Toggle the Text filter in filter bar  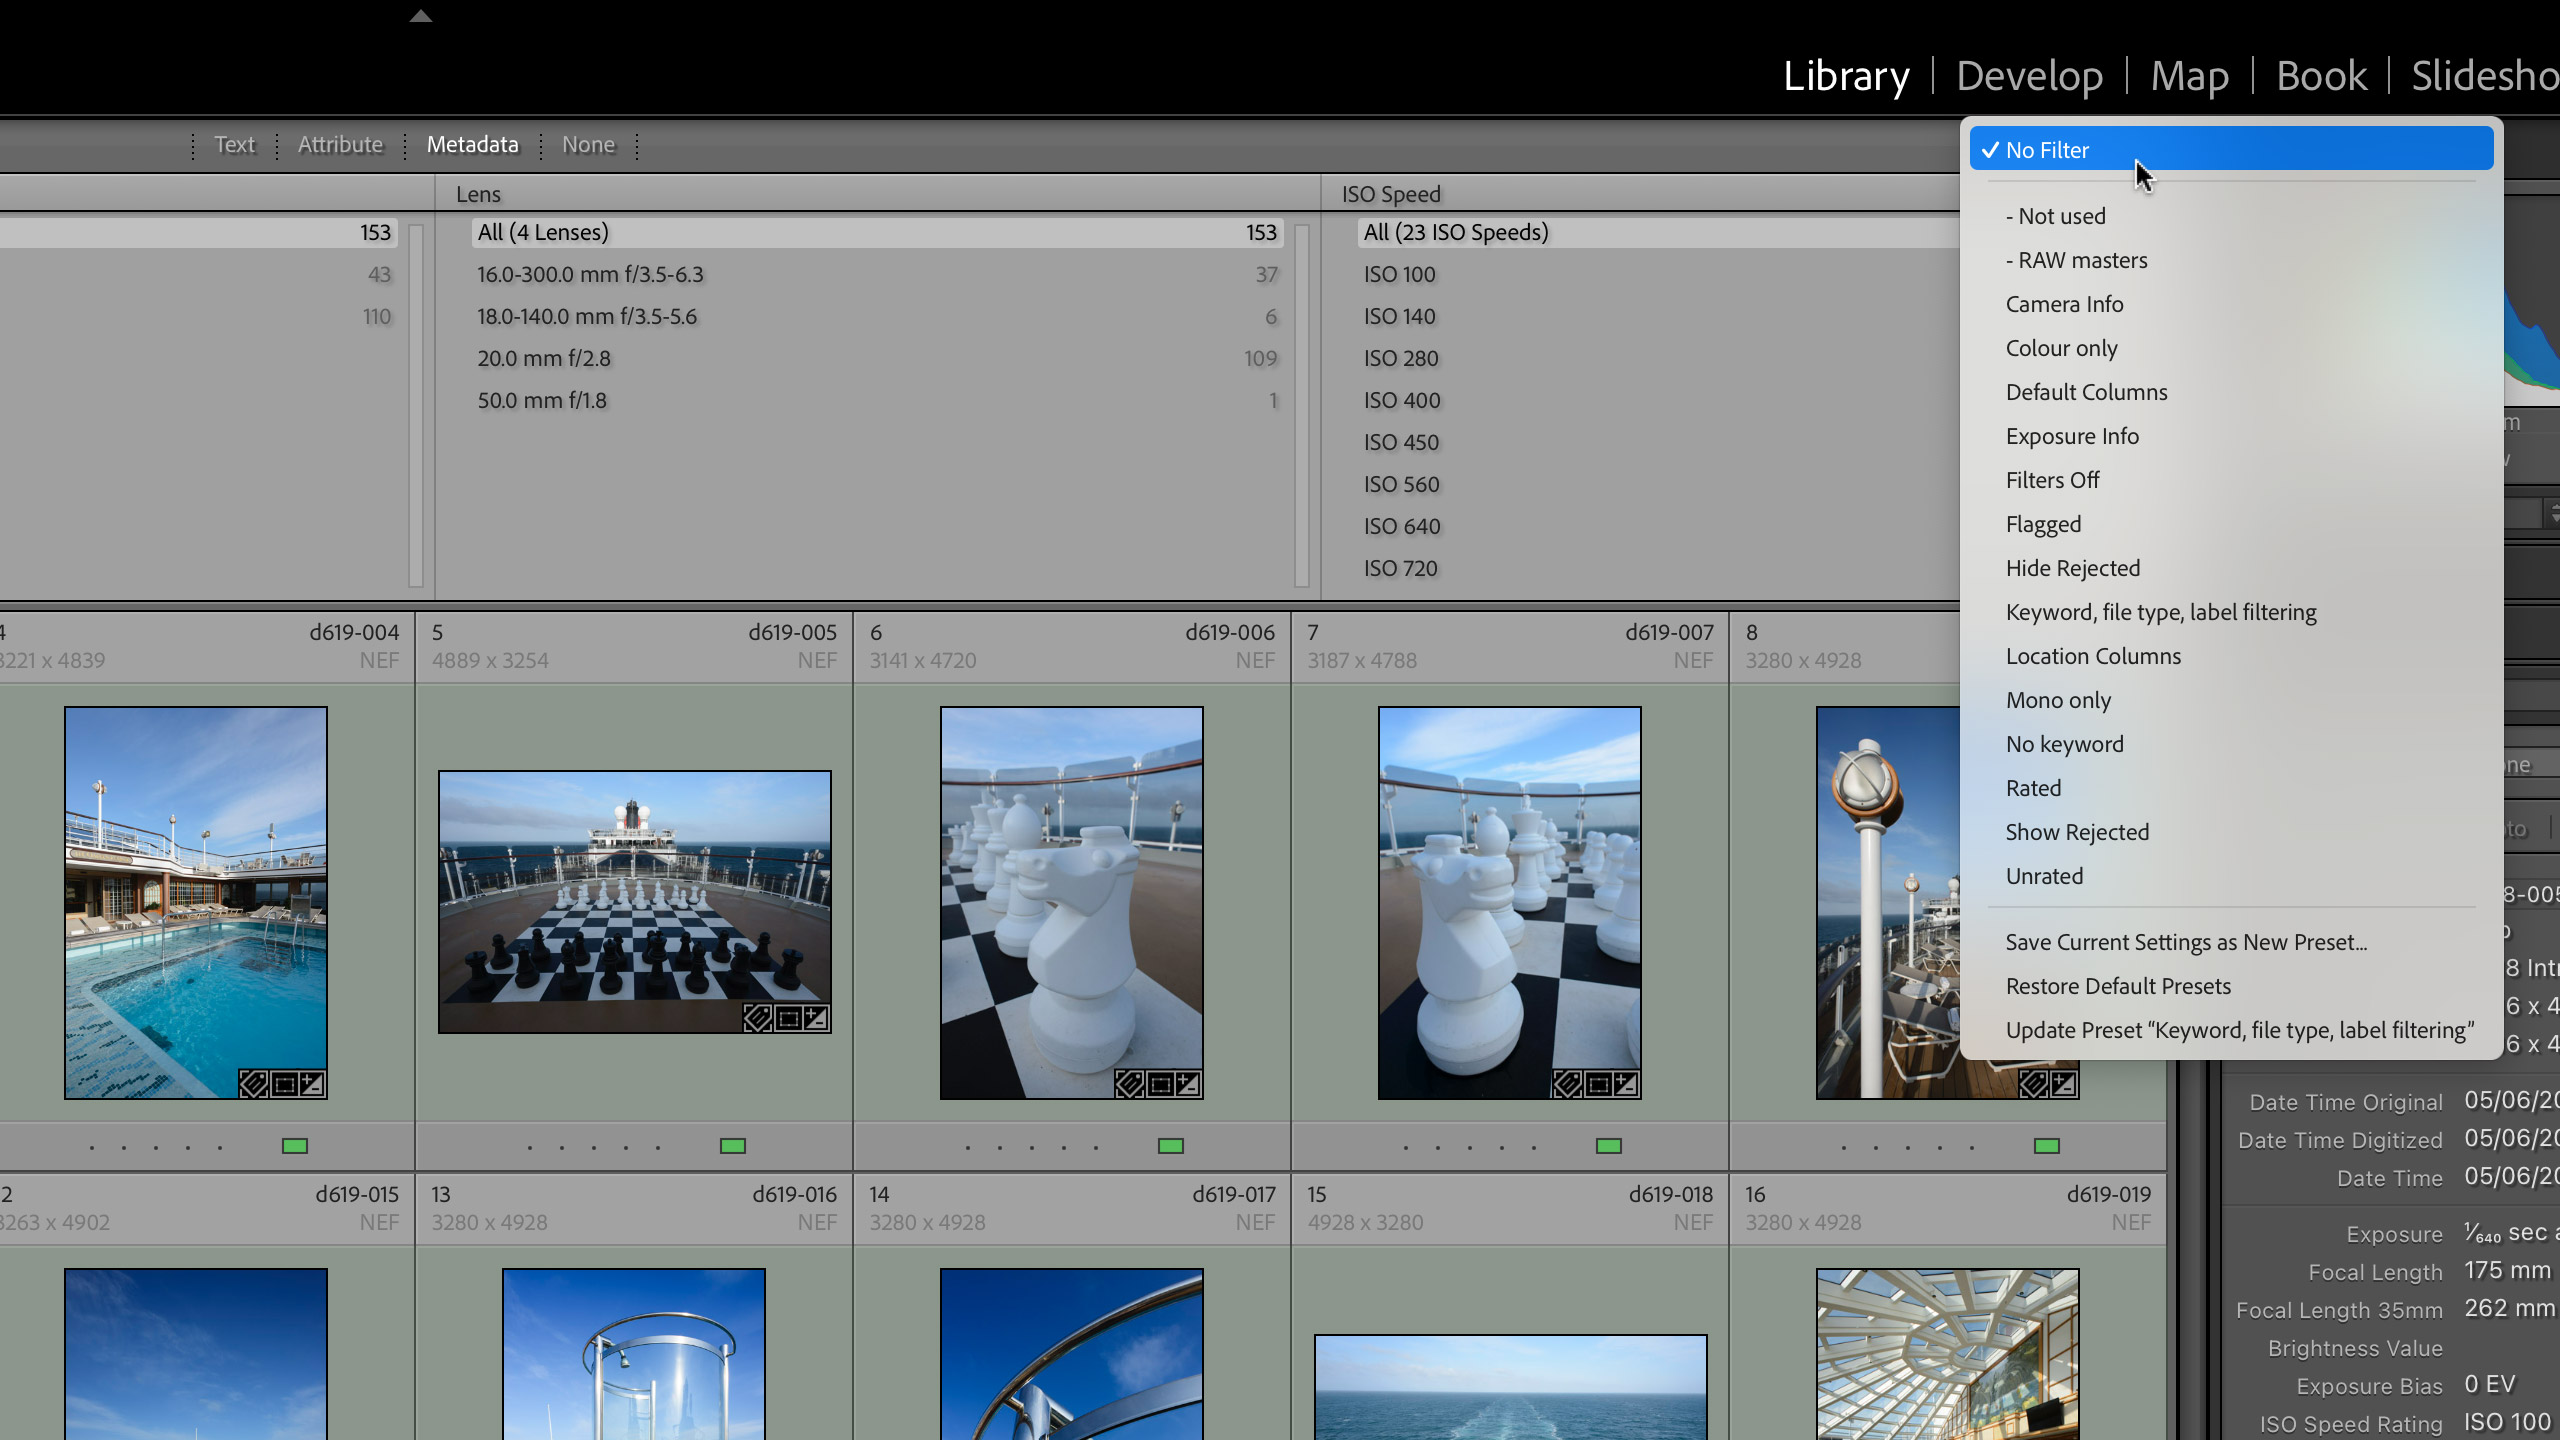(234, 145)
